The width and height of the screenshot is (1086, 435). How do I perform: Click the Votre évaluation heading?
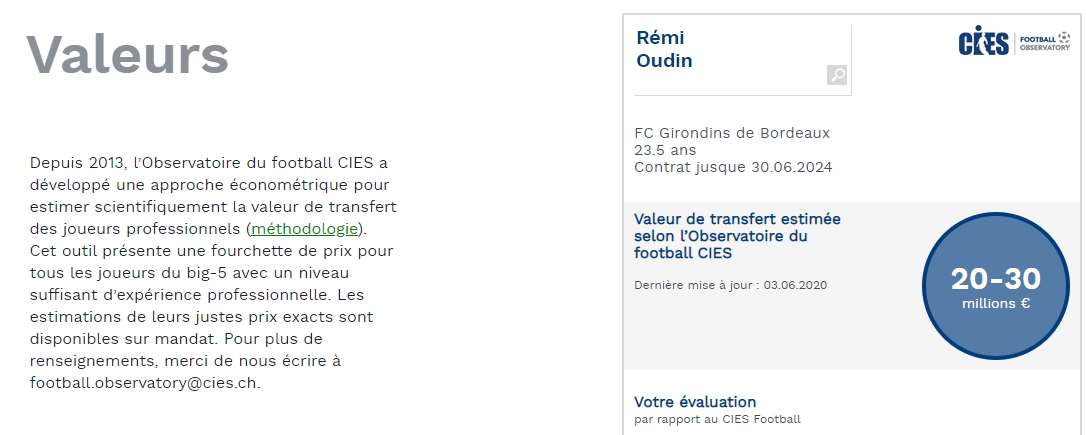coord(695,402)
